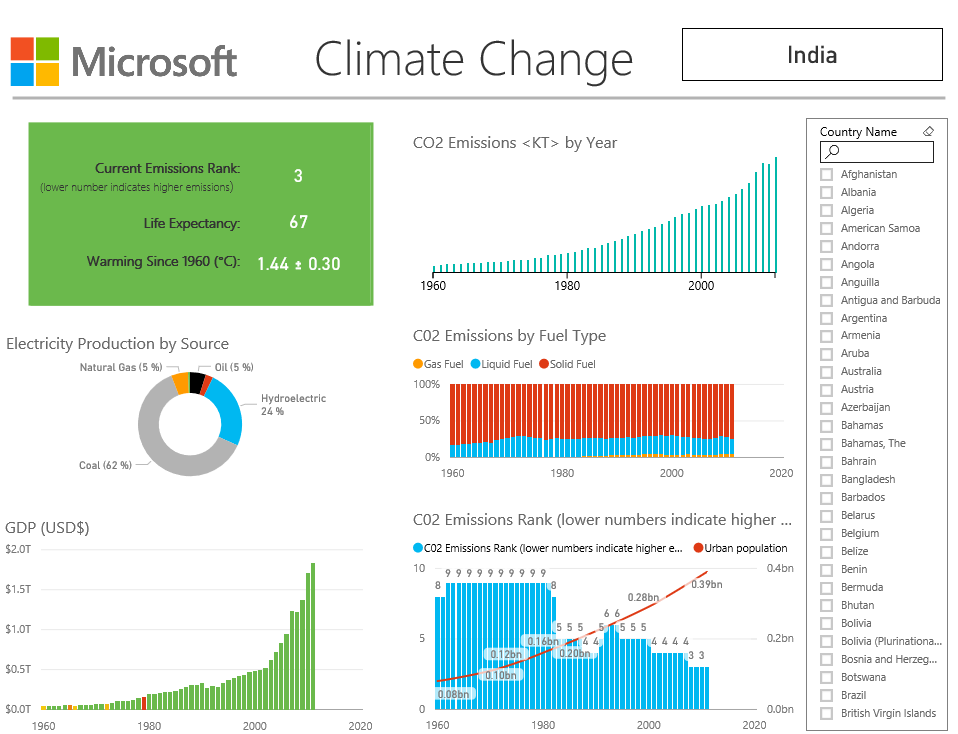Image resolution: width=958 pixels, height=734 pixels.
Task: Click the Solid Fuel legend marker
Action: [x=544, y=364]
